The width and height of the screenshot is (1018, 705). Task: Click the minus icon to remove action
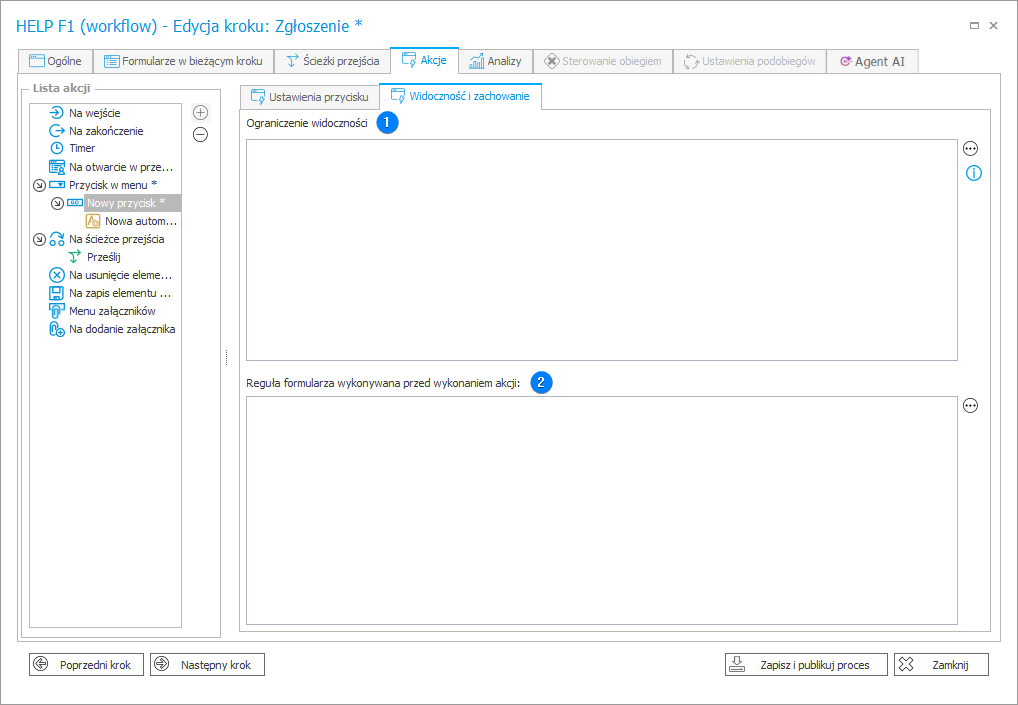[x=200, y=135]
